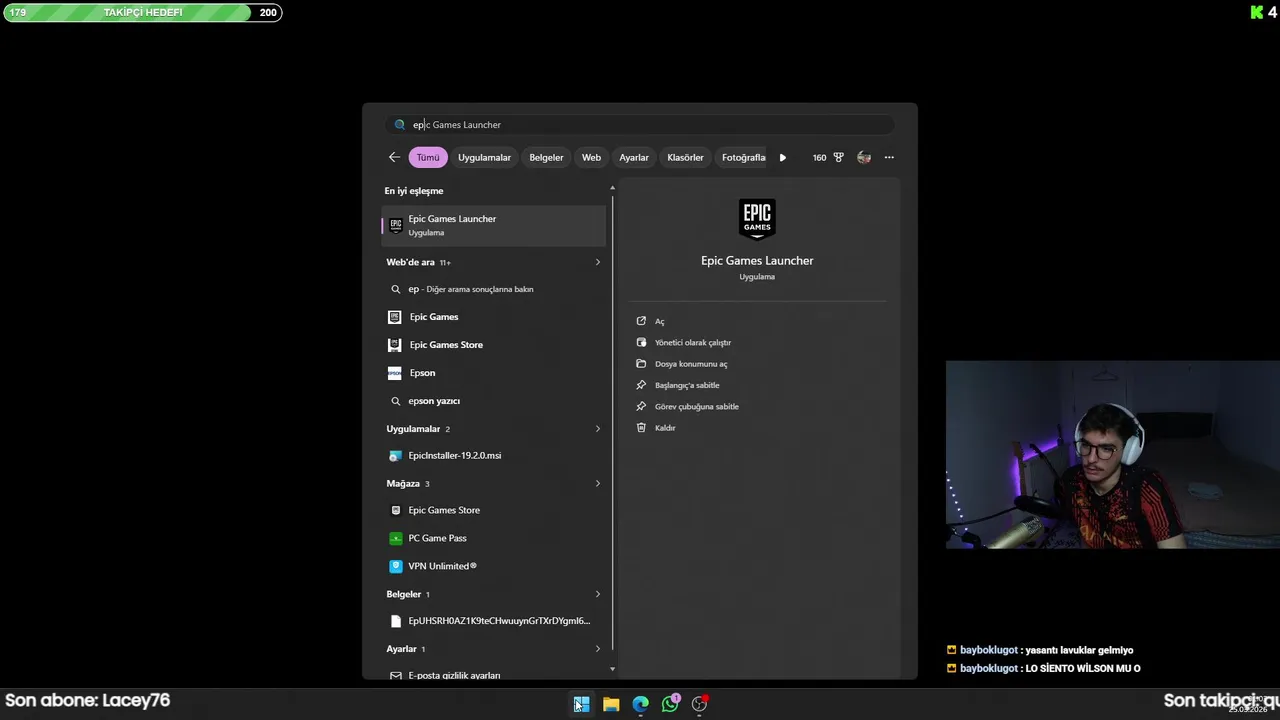Choose Dosya konumunu aç
Viewport: 1280px width, 720px height.
(691, 364)
